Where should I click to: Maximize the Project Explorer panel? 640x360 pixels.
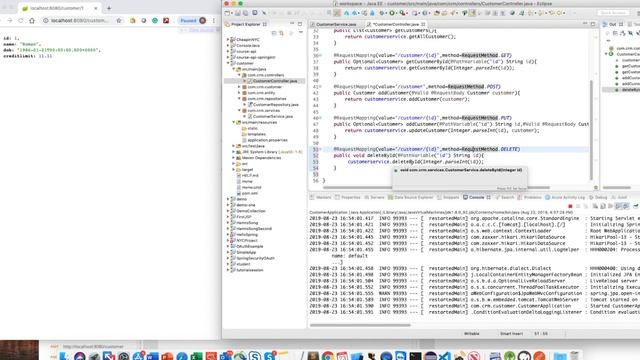(300, 24)
